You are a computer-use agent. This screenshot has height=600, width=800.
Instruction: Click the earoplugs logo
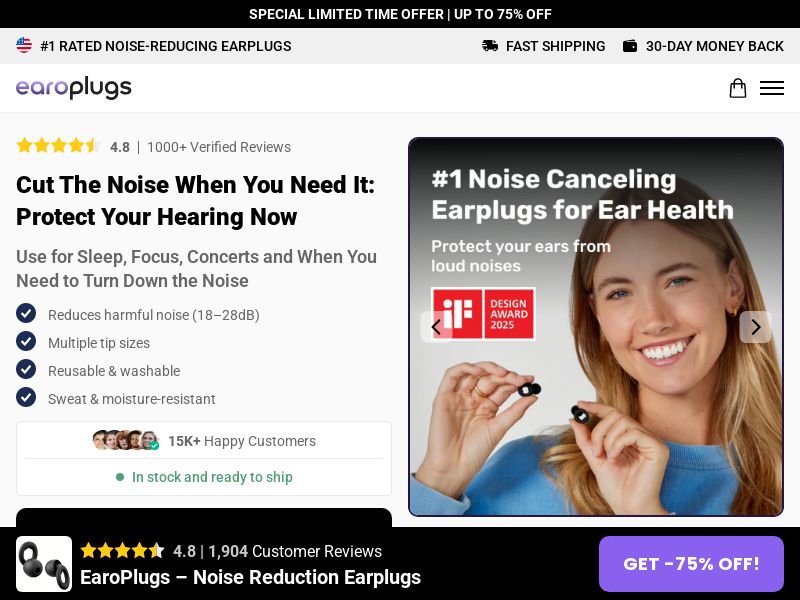pyautogui.click(x=73, y=88)
